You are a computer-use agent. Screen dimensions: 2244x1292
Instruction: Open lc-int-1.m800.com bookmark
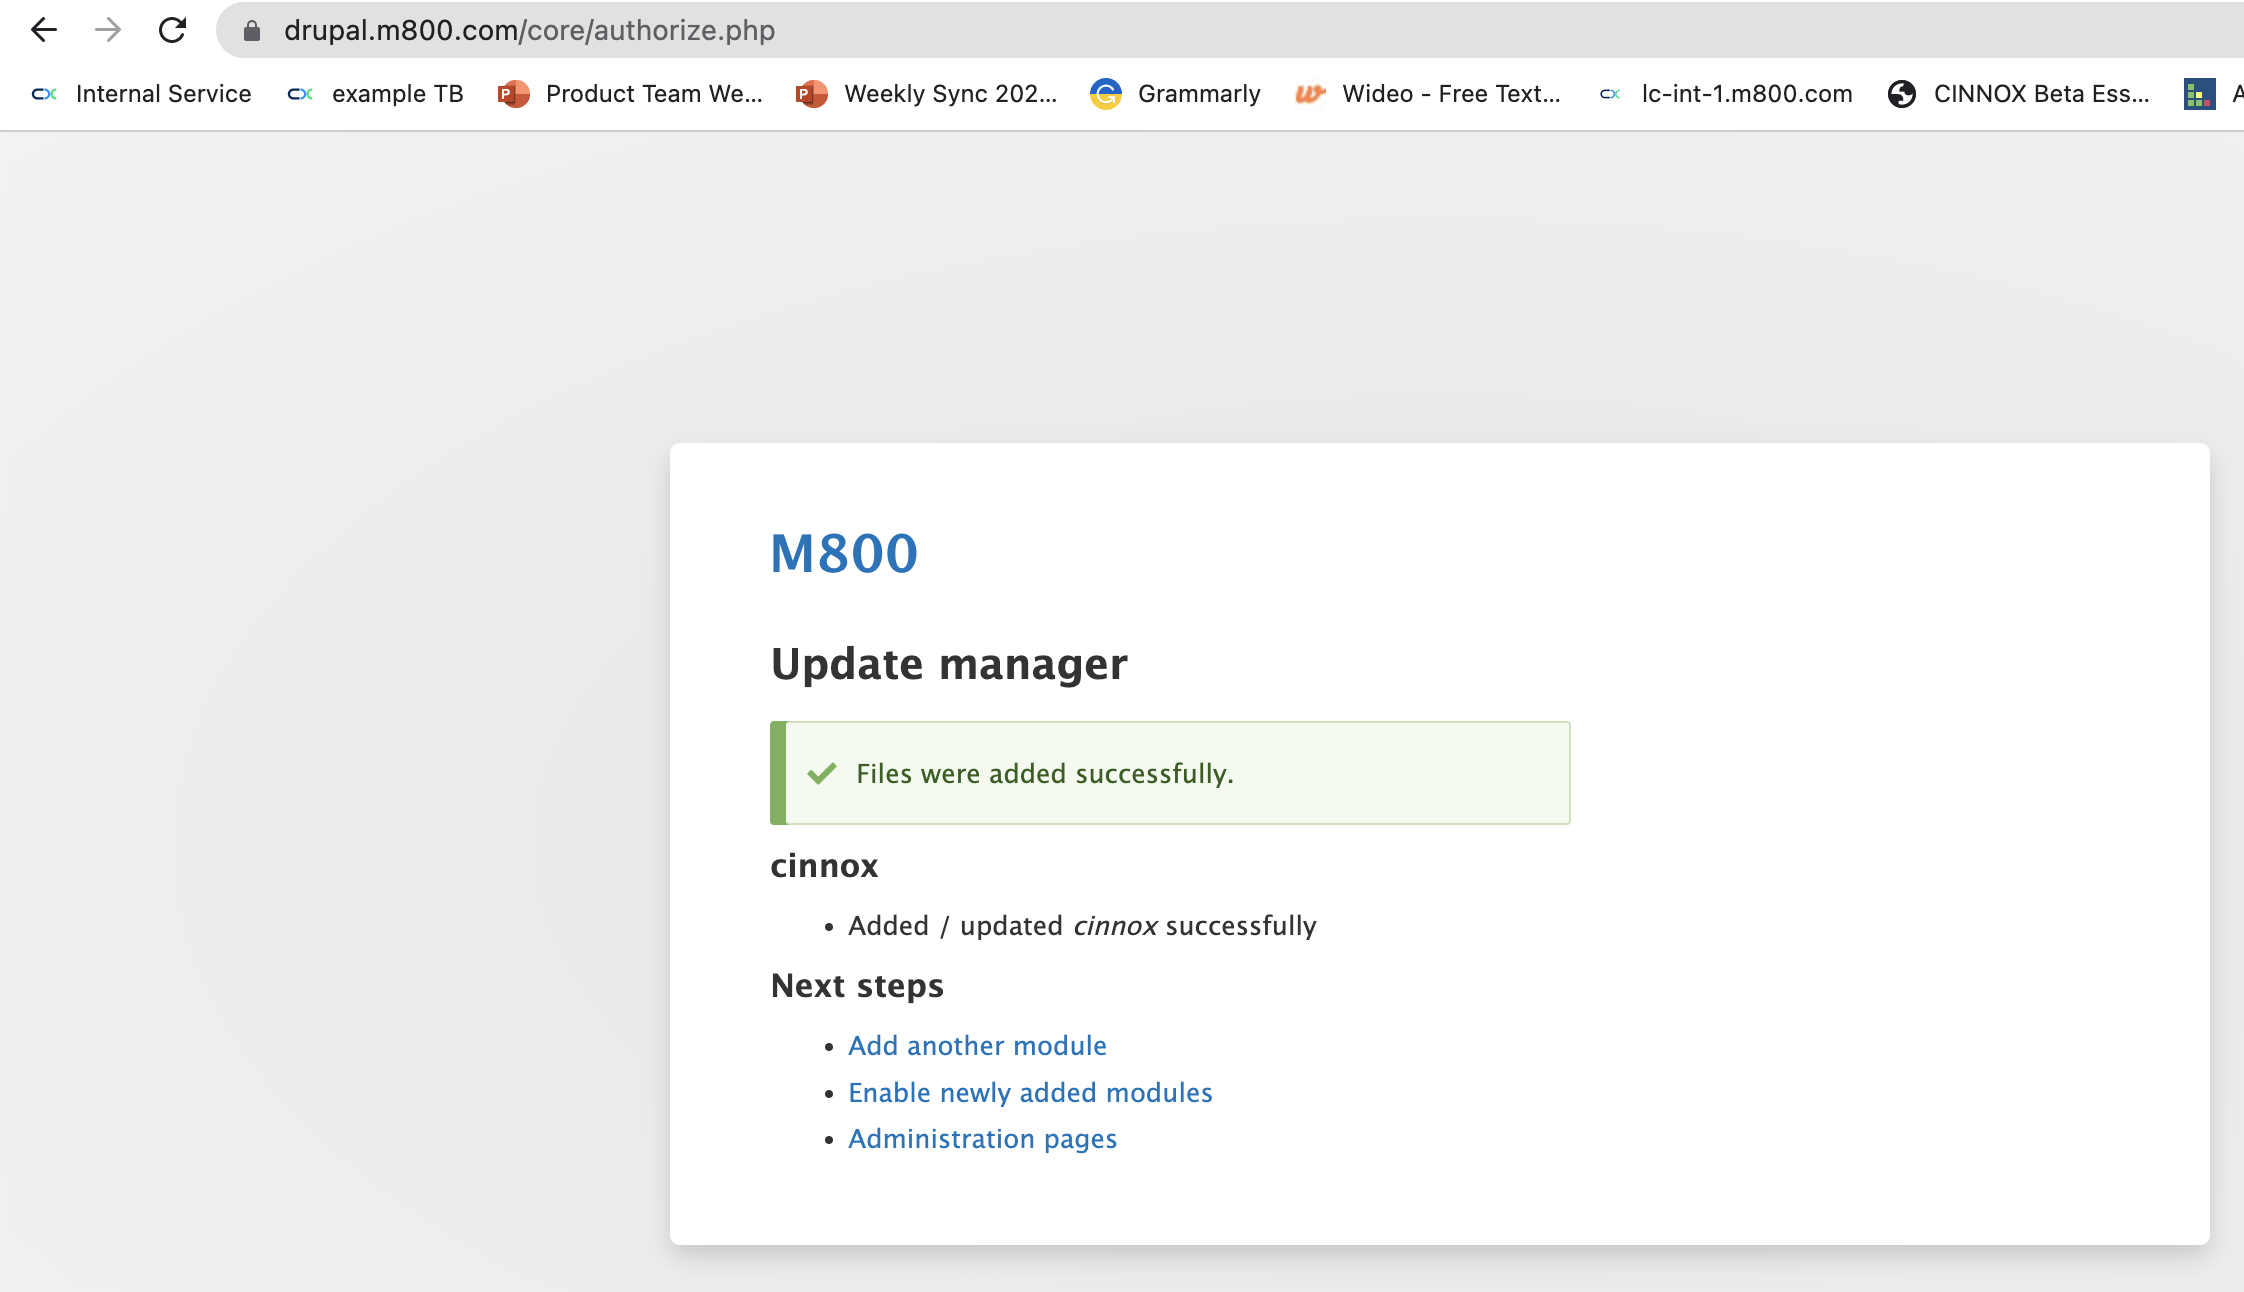1726,94
